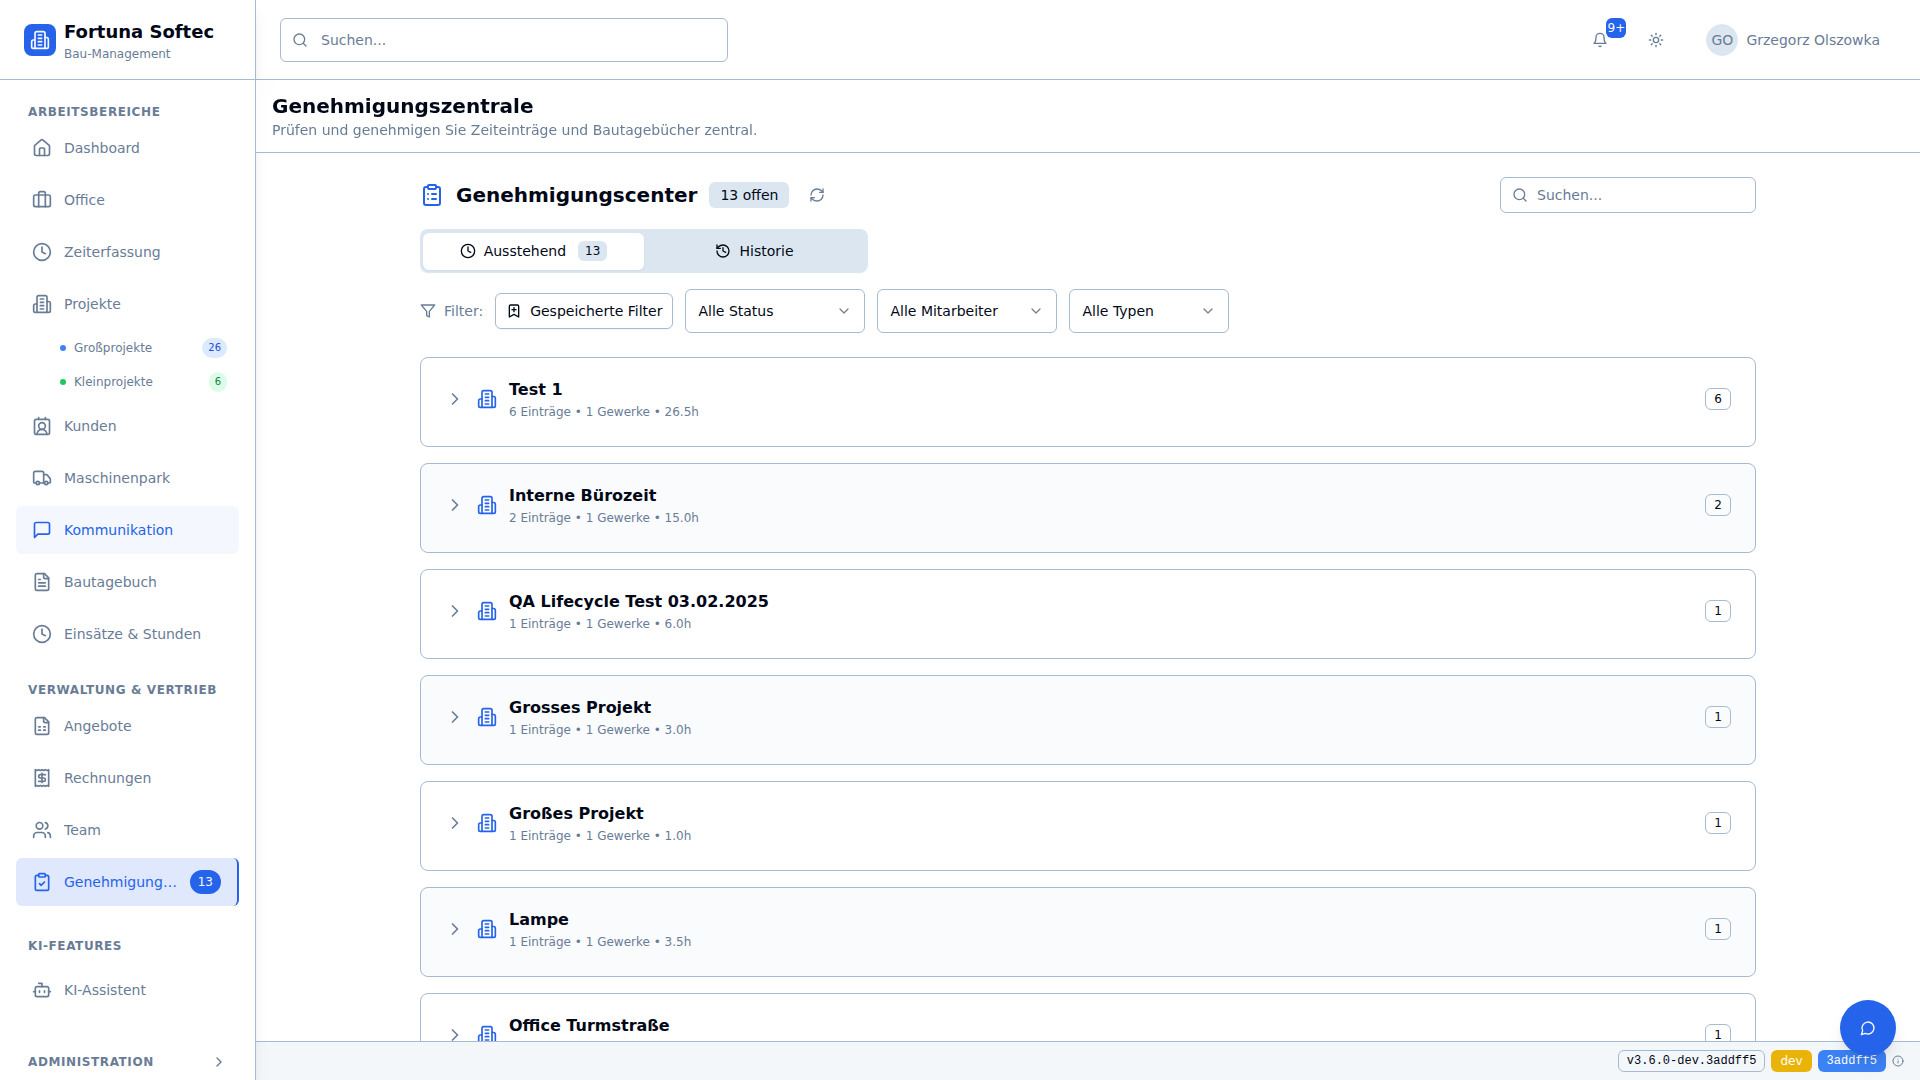Open the Großprojekte sidebar link
1920x1080 pixels.
click(113, 348)
